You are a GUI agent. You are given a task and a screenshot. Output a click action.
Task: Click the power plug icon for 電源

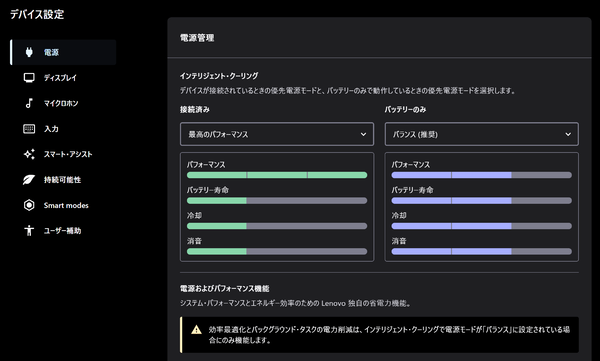pyautogui.click(x=29, y=52)
